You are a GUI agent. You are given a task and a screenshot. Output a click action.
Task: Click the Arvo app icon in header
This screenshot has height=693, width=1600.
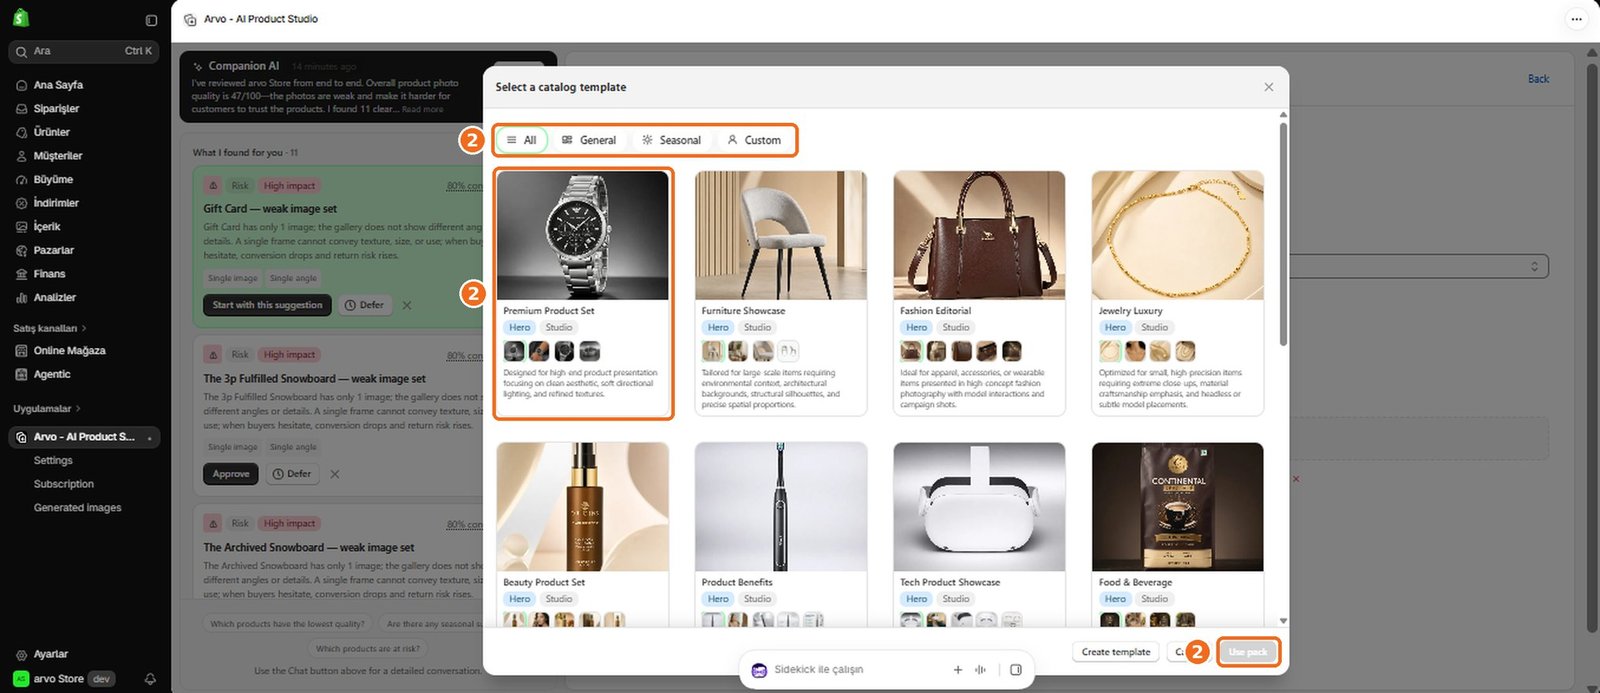coord(190,19)
